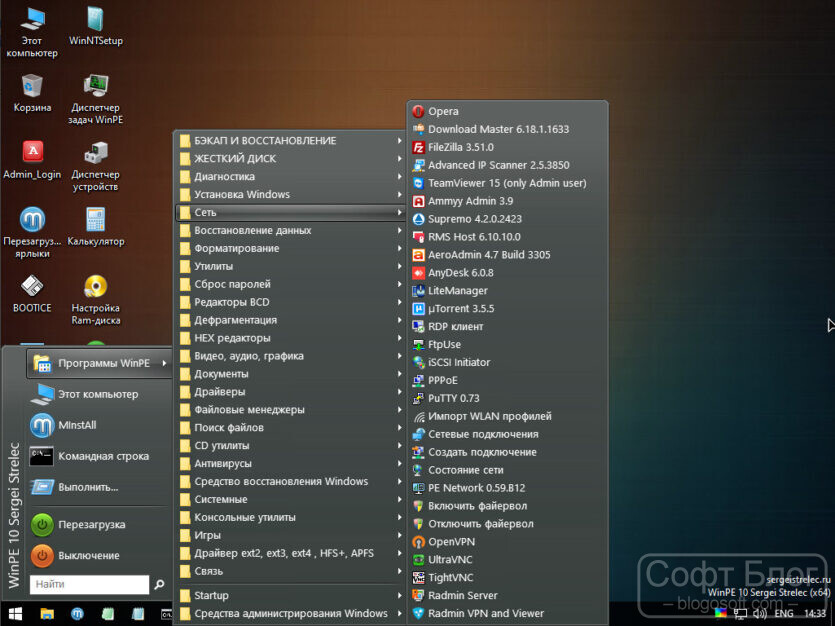
Task: Launch MInstAll from start menu
Action: tap(99, 425)
